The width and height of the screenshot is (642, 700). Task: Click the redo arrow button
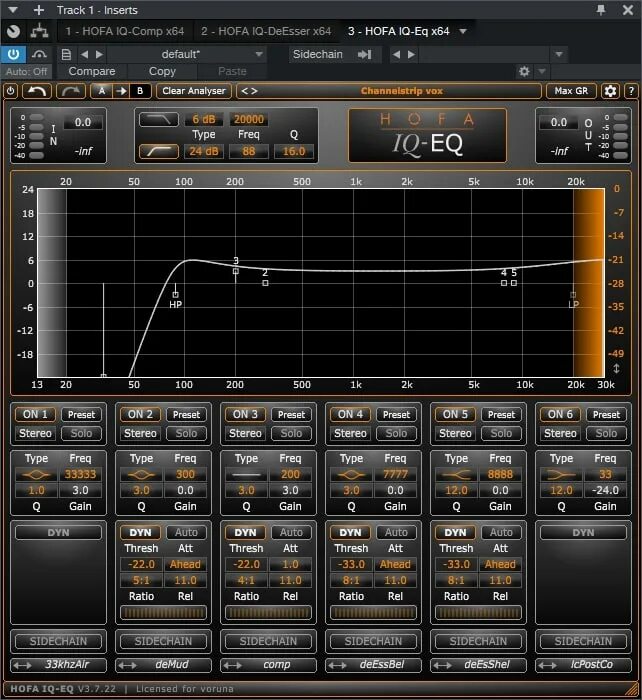coord(71,91)
